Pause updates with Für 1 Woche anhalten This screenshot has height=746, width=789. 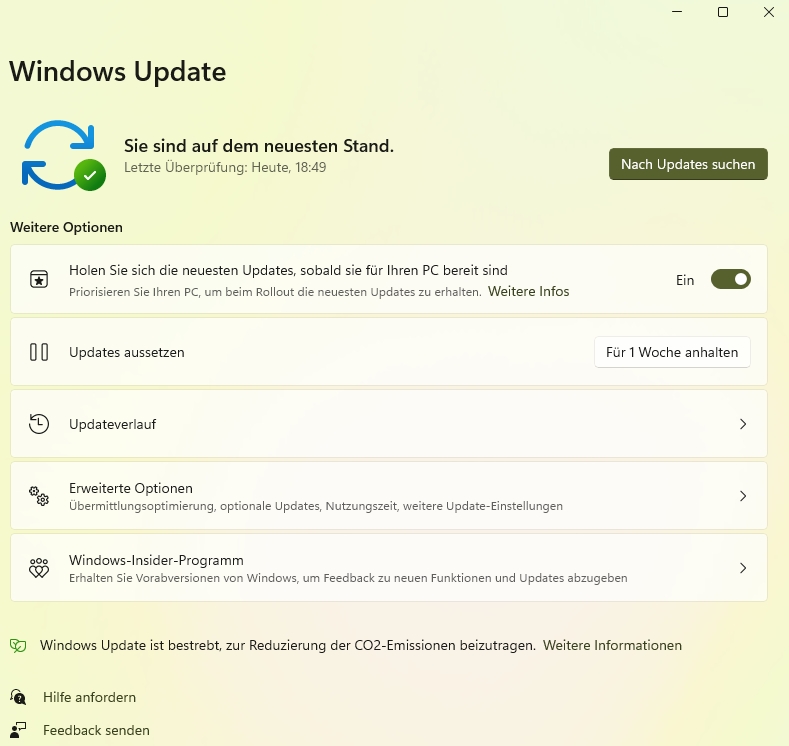point(672,352)
